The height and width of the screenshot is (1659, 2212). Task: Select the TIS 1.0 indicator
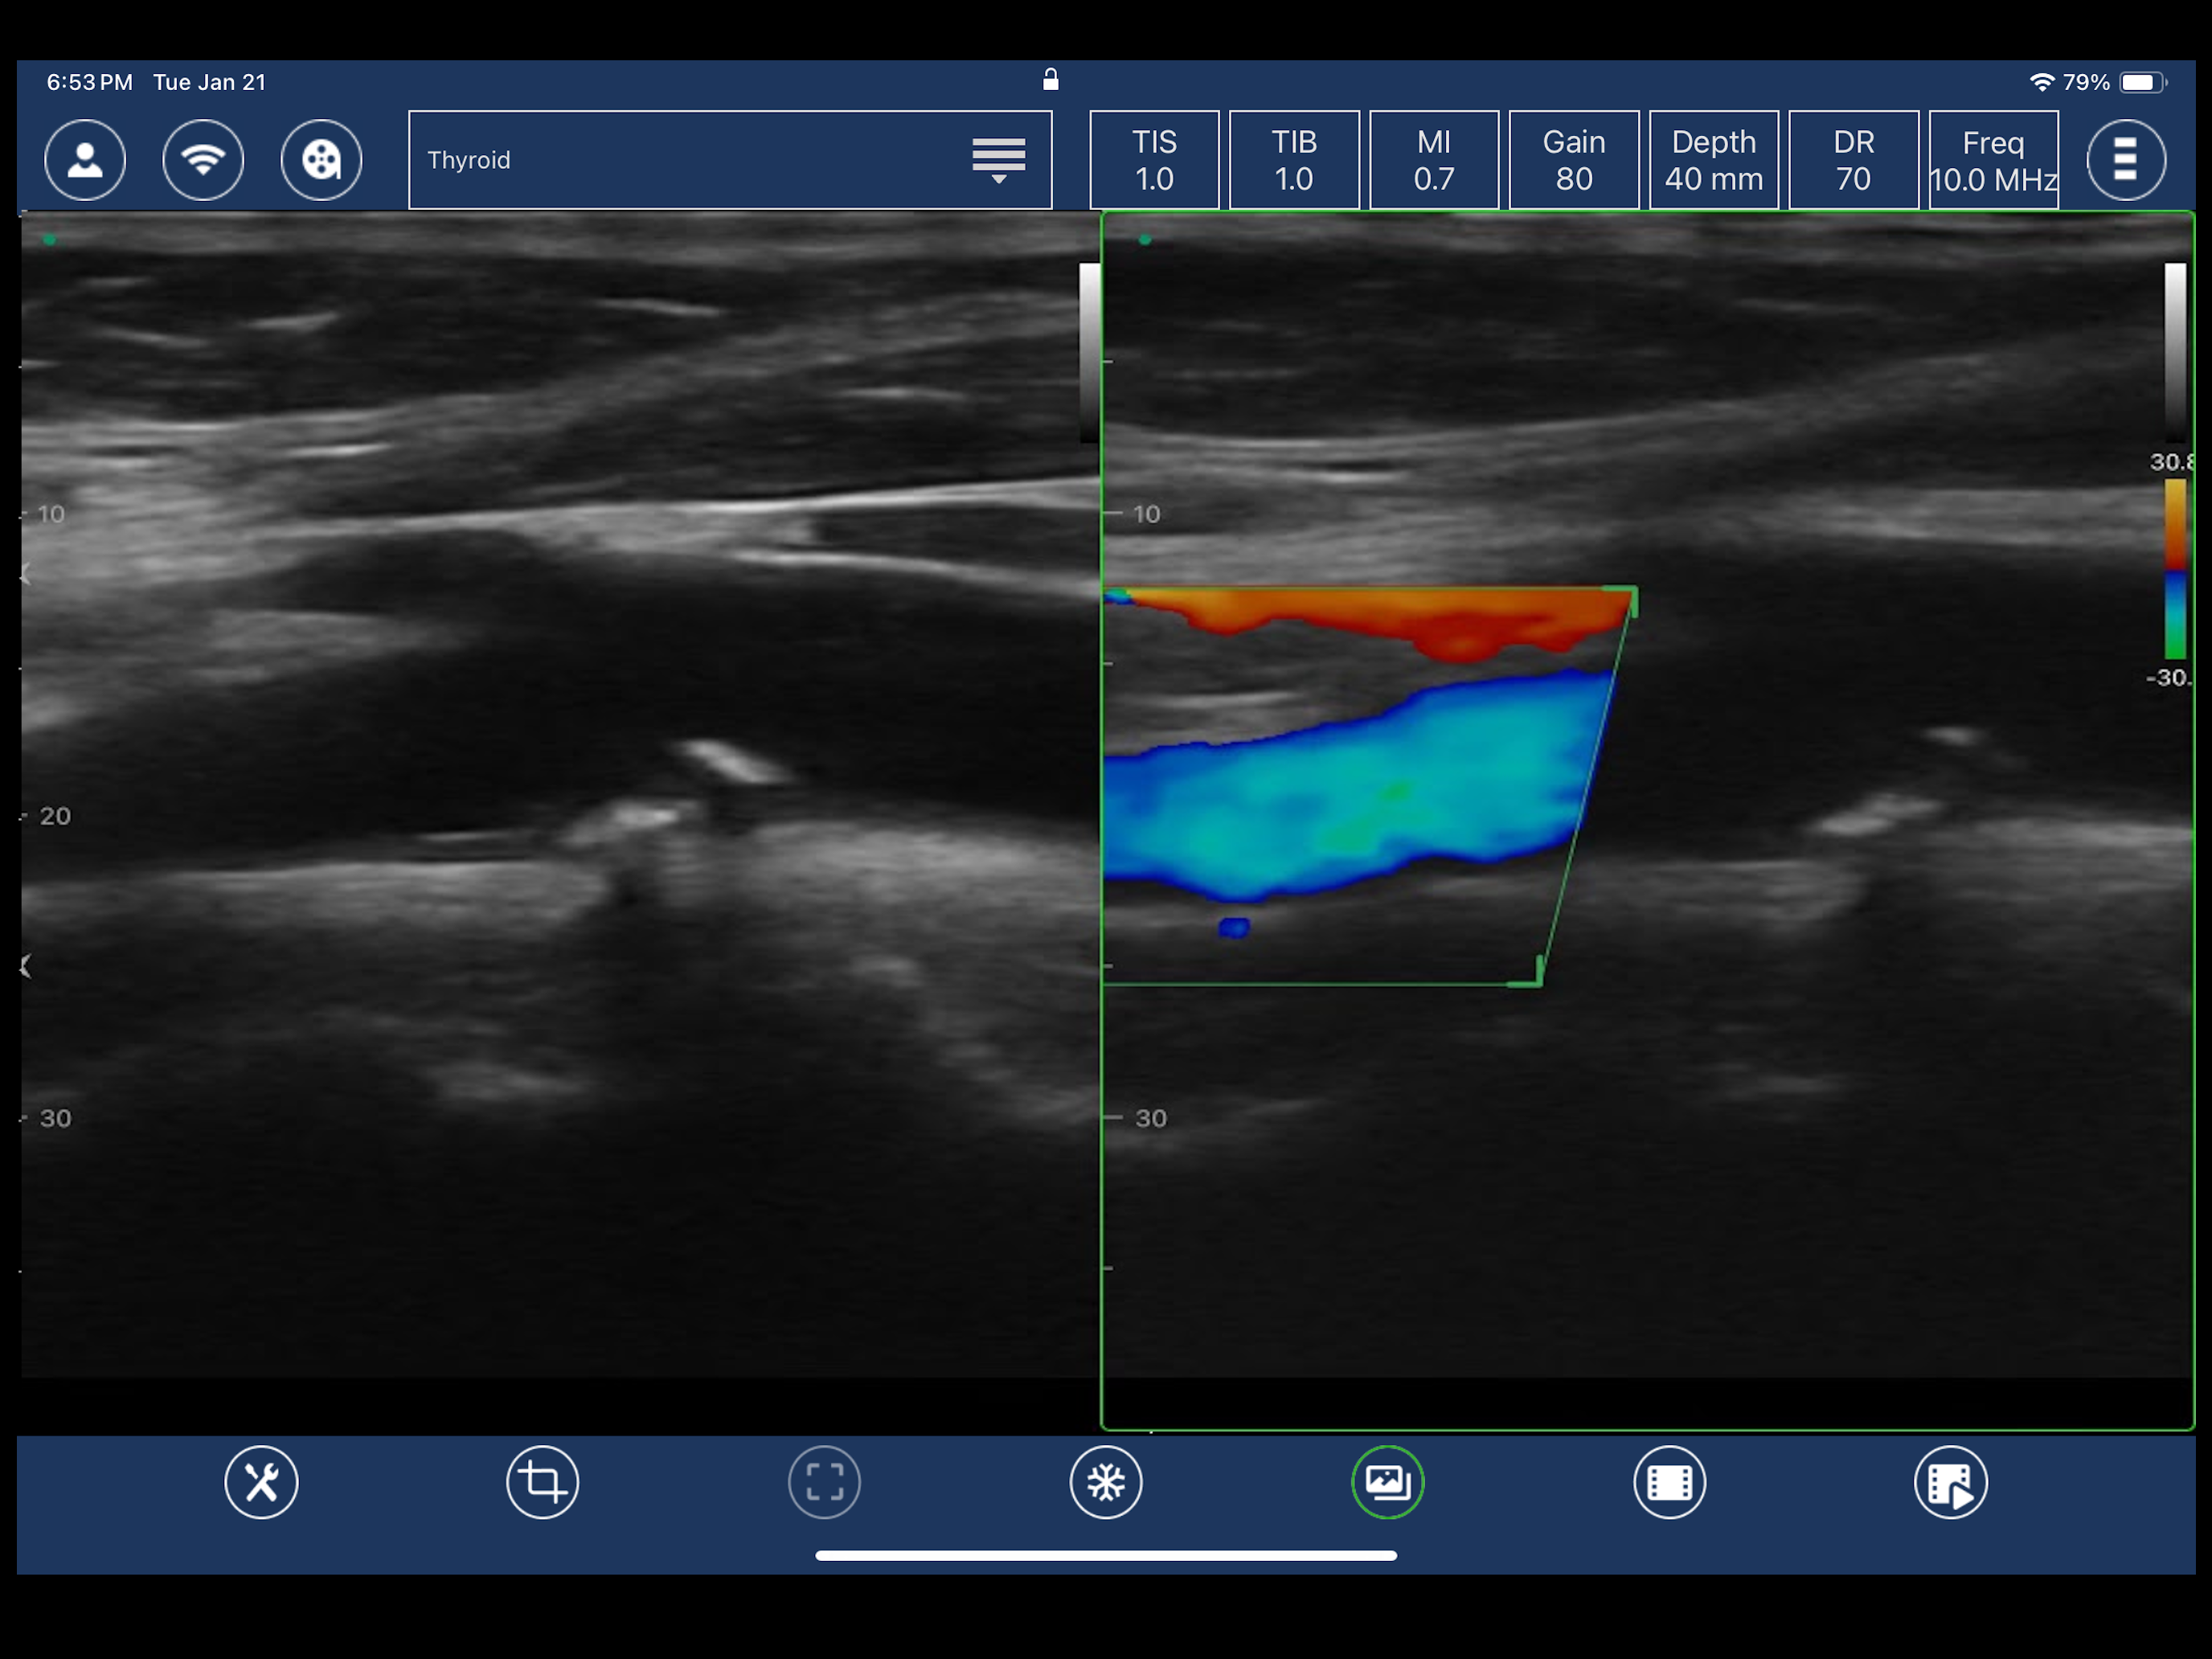coord(1154,160)
